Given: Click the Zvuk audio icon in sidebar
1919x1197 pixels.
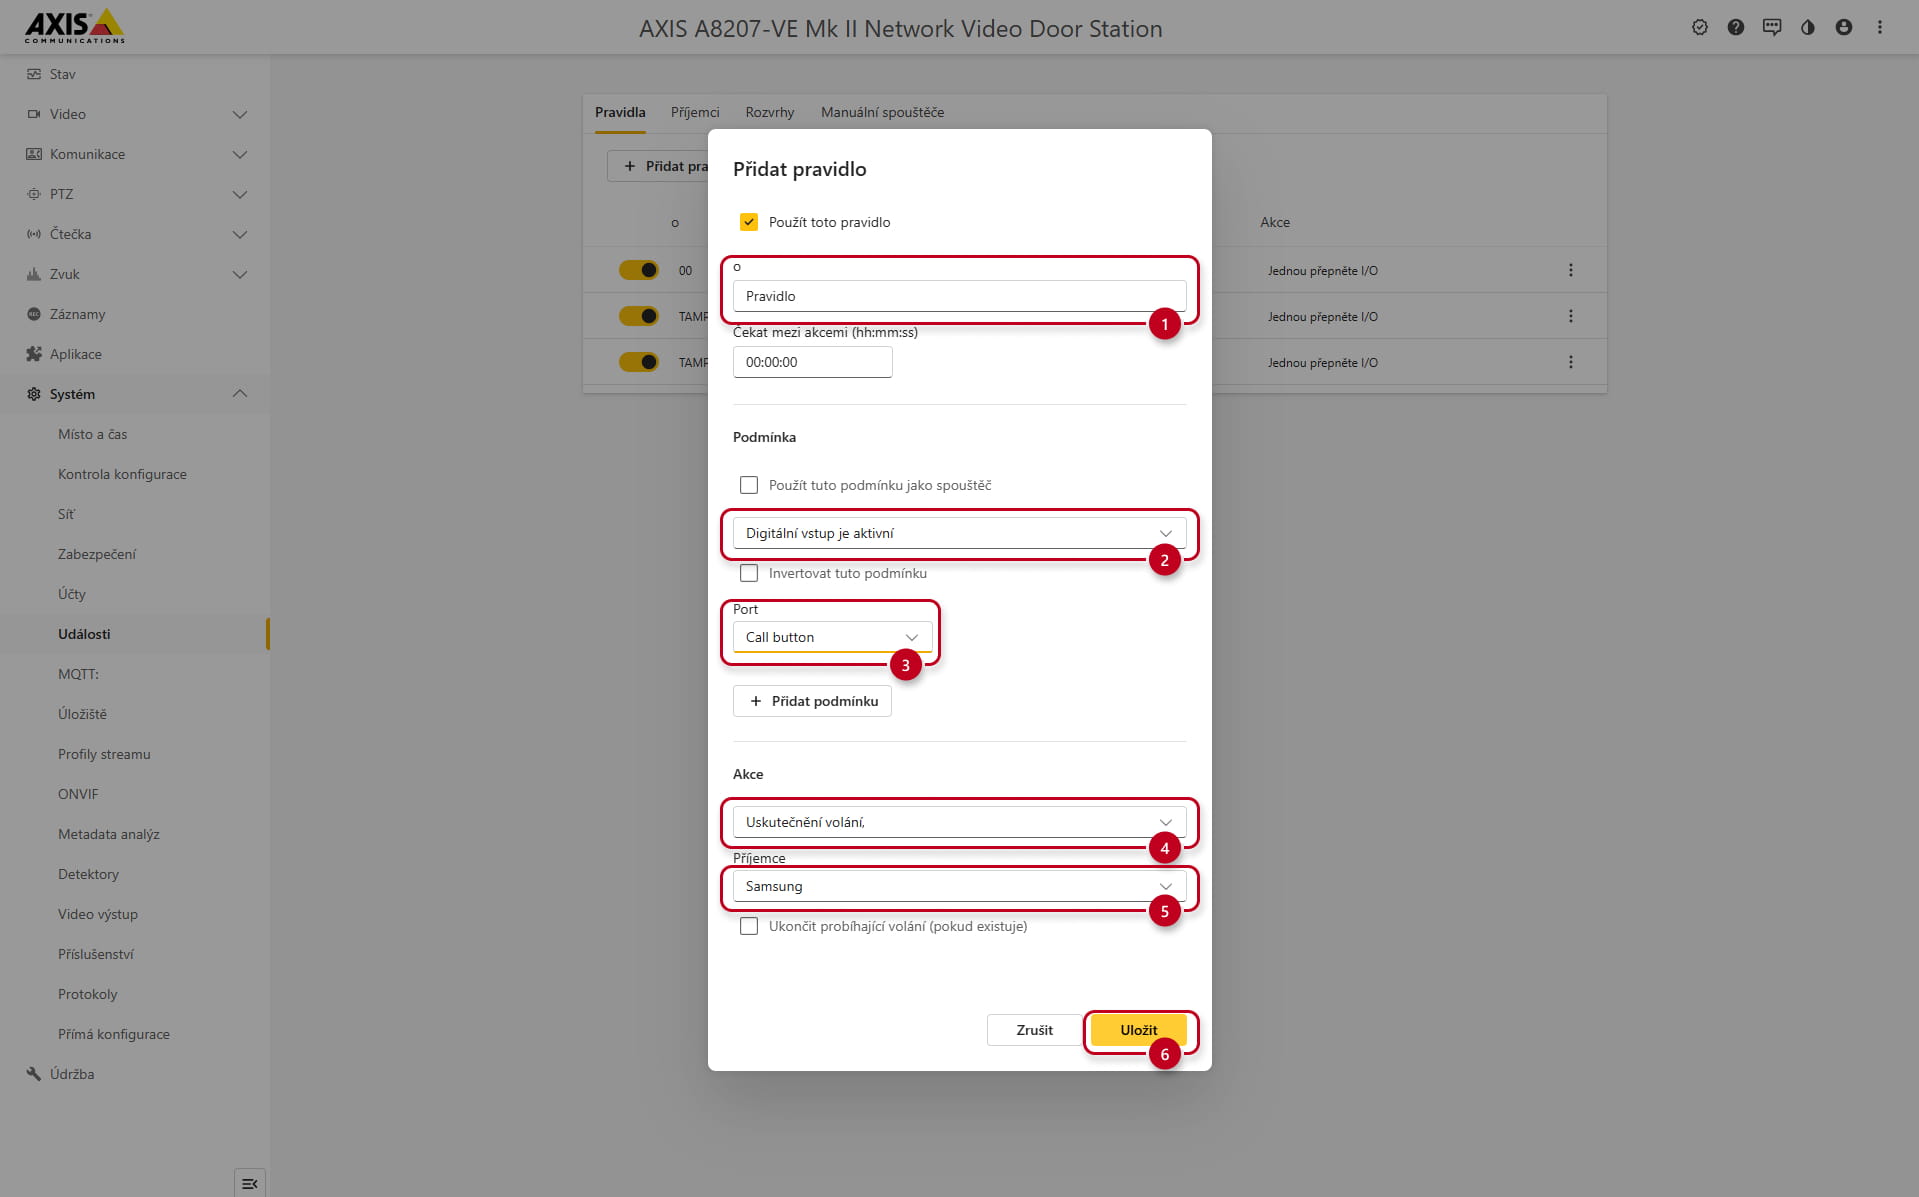Looking at the screenshot, I should (34, 274).
